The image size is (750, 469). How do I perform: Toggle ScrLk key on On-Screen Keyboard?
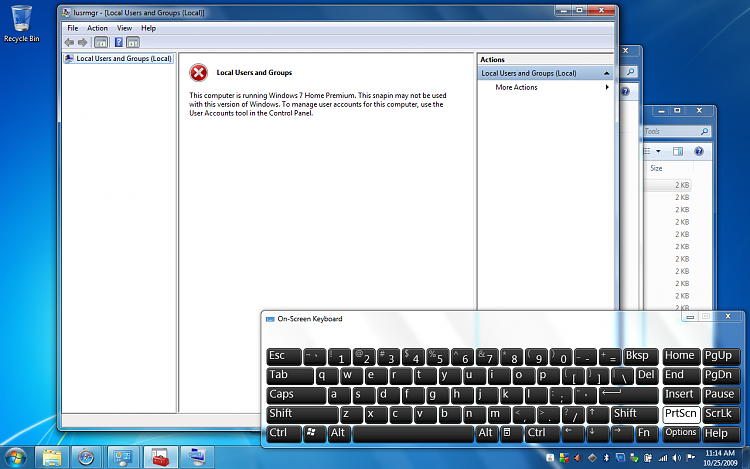tap(721, 414)
